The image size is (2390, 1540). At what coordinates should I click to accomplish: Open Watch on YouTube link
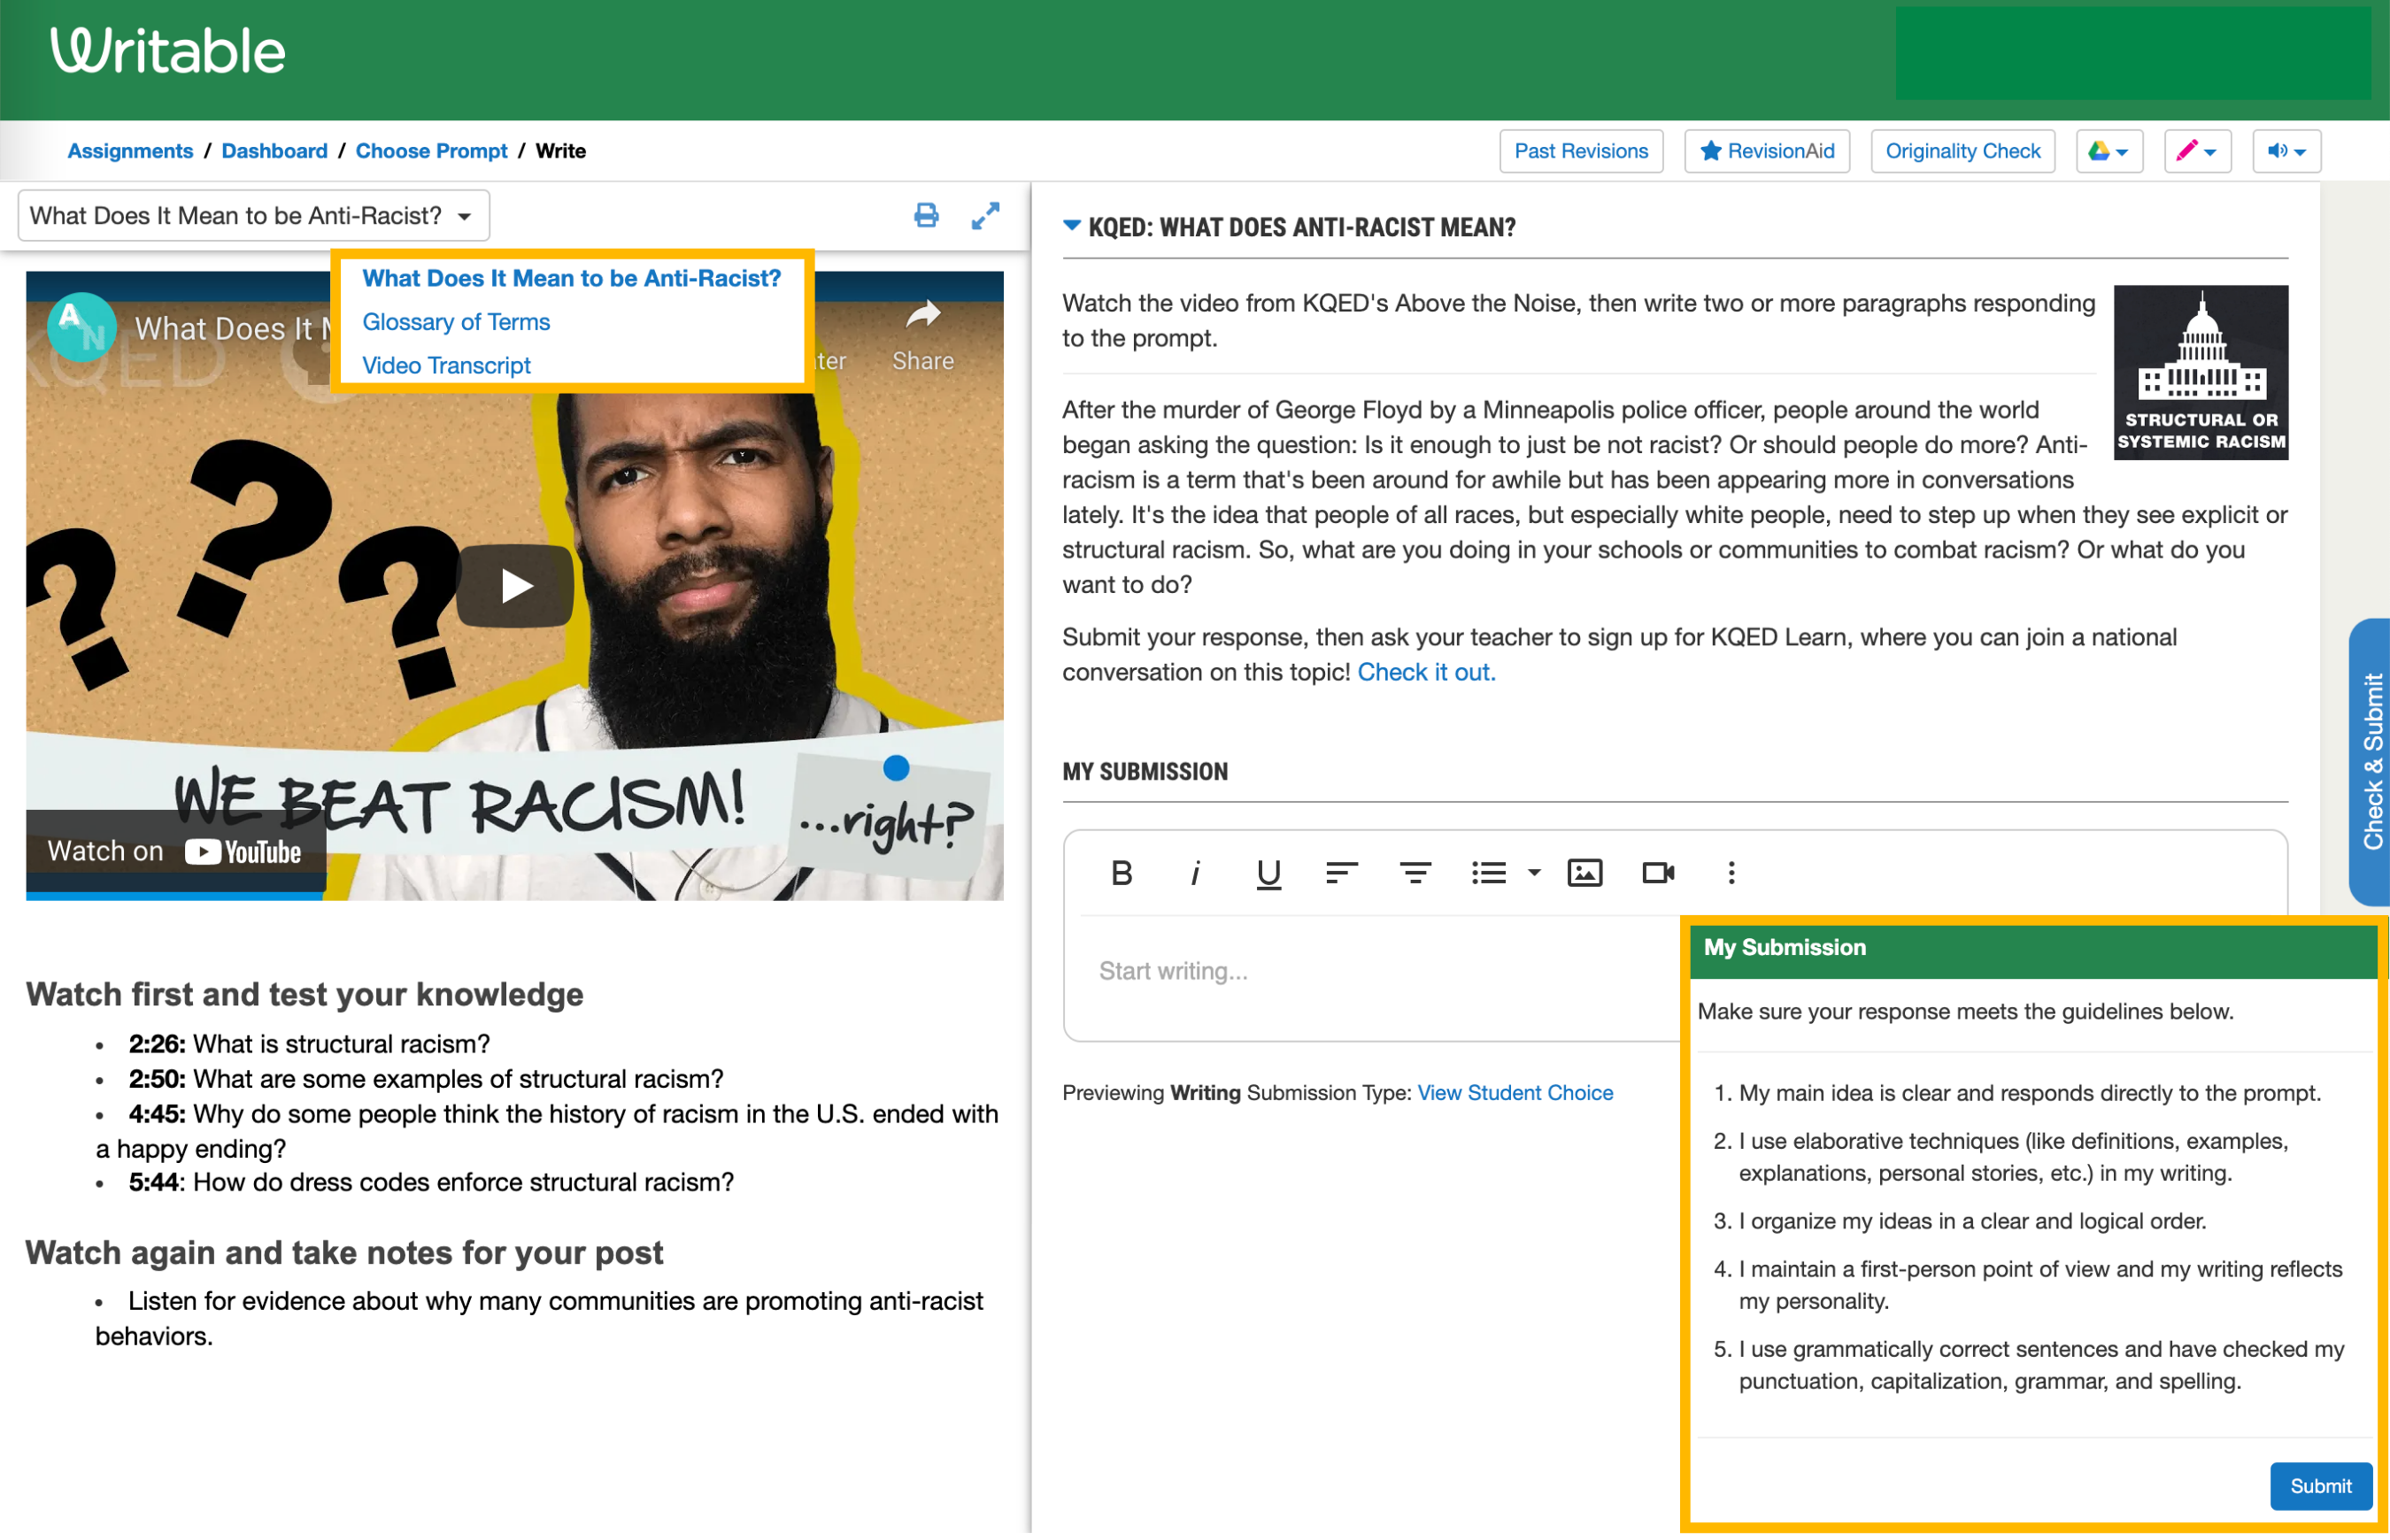pyautogui.click(x=175, y=852)
